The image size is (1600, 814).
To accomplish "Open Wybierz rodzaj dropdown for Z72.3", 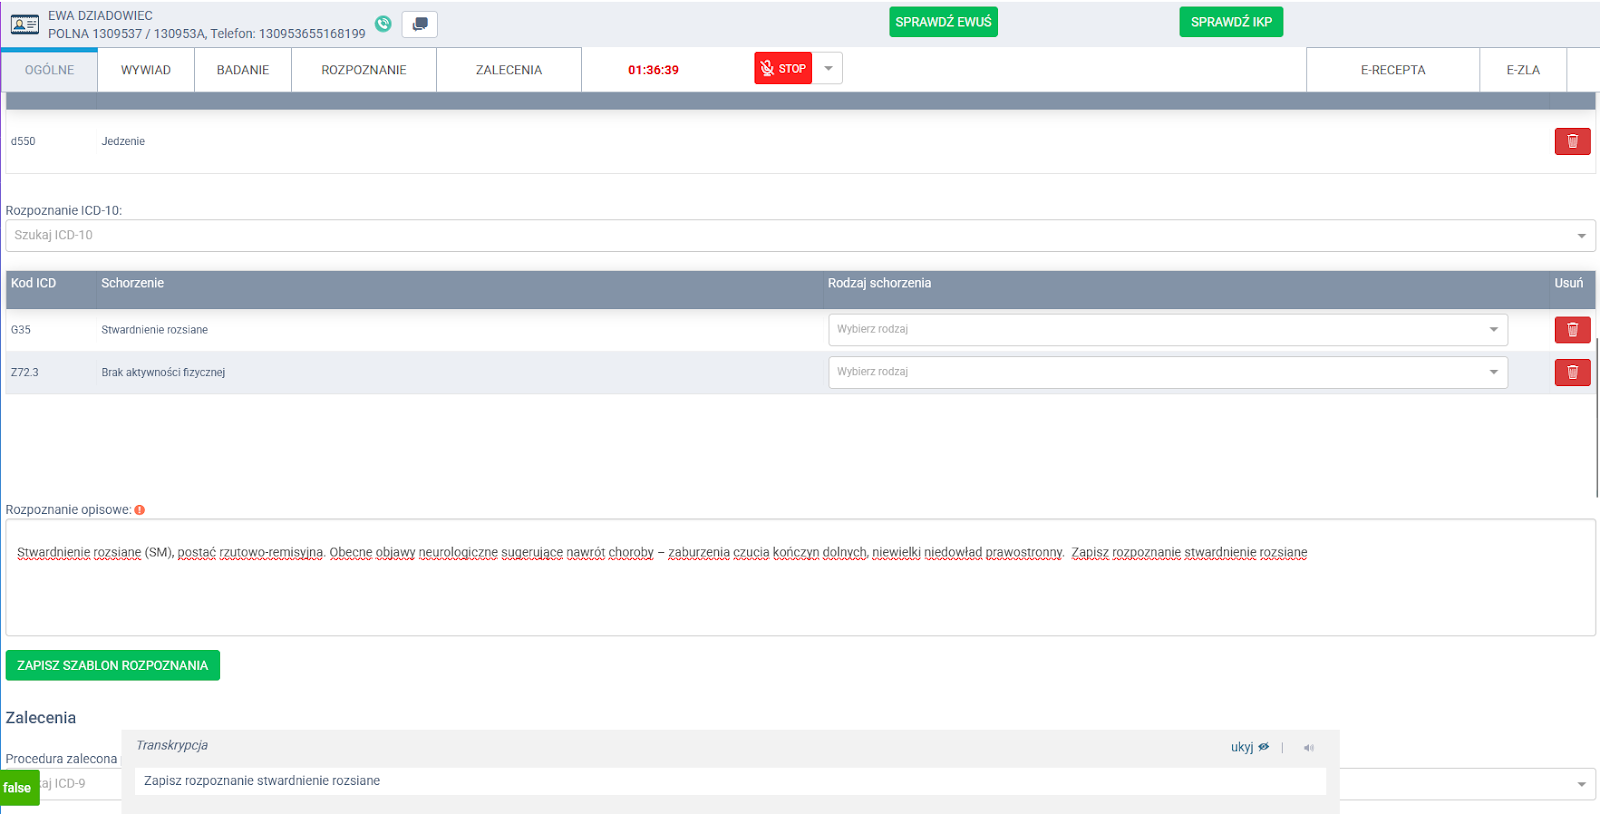I will [1167, 372].
